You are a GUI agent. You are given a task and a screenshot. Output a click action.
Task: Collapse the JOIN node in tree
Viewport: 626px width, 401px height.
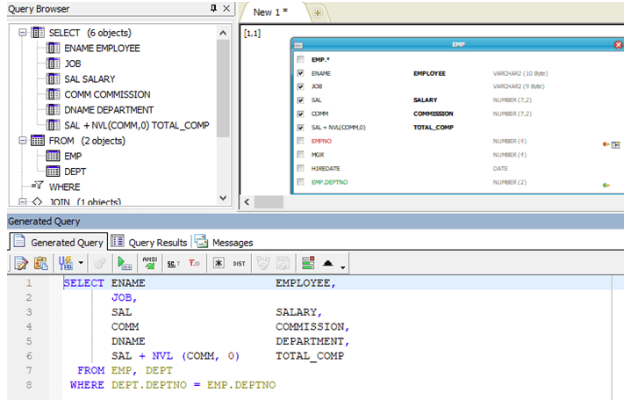[23, 202]
